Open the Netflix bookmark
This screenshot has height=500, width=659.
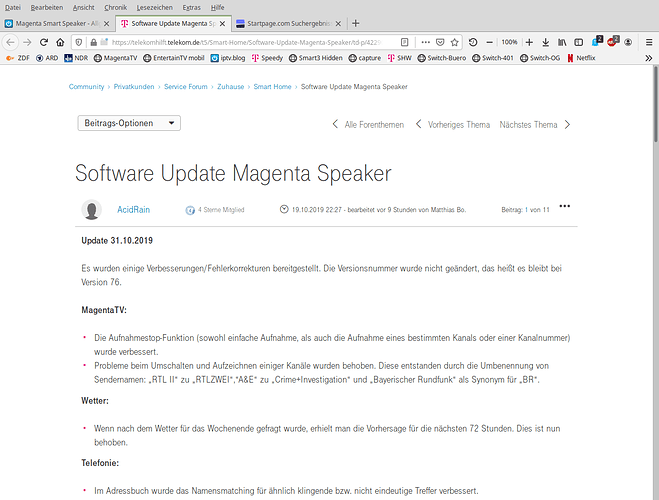(581, 58)
